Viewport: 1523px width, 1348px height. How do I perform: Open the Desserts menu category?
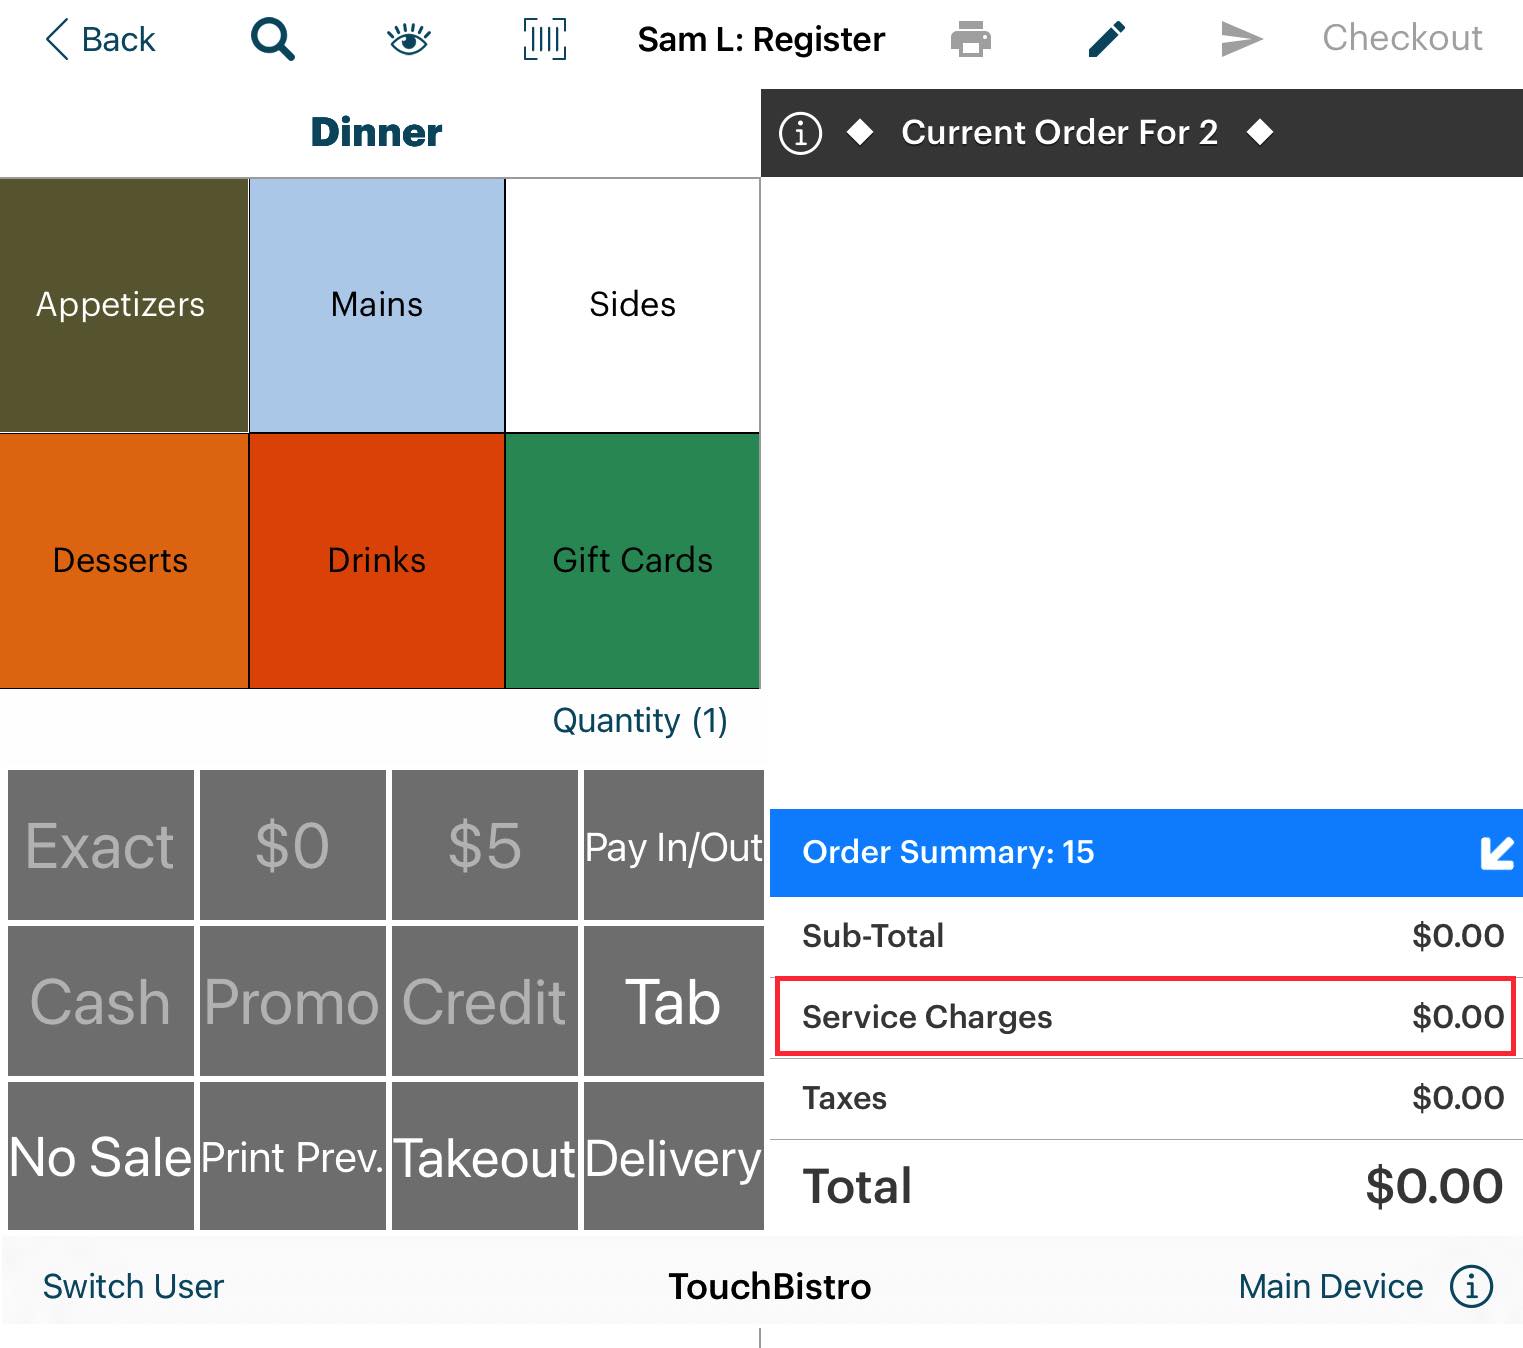point(120,560)
